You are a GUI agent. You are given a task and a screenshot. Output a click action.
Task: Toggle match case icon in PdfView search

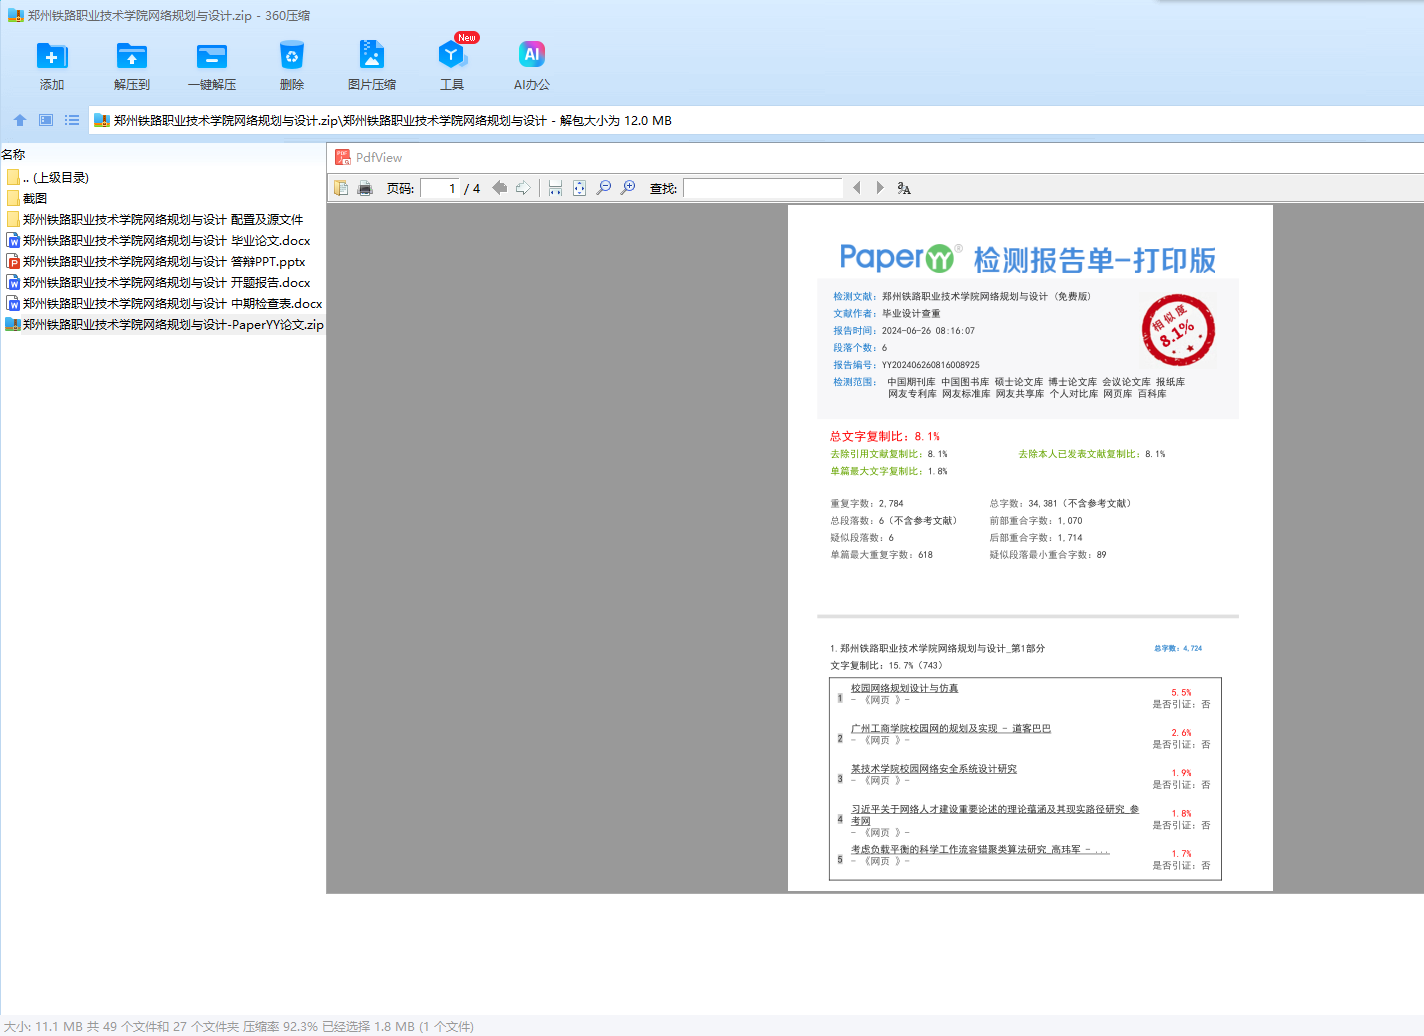coord(904,188)
